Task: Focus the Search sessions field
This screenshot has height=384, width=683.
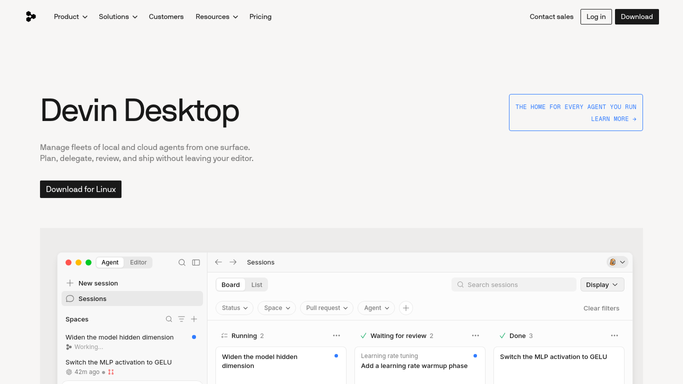Action: (514, 285)
